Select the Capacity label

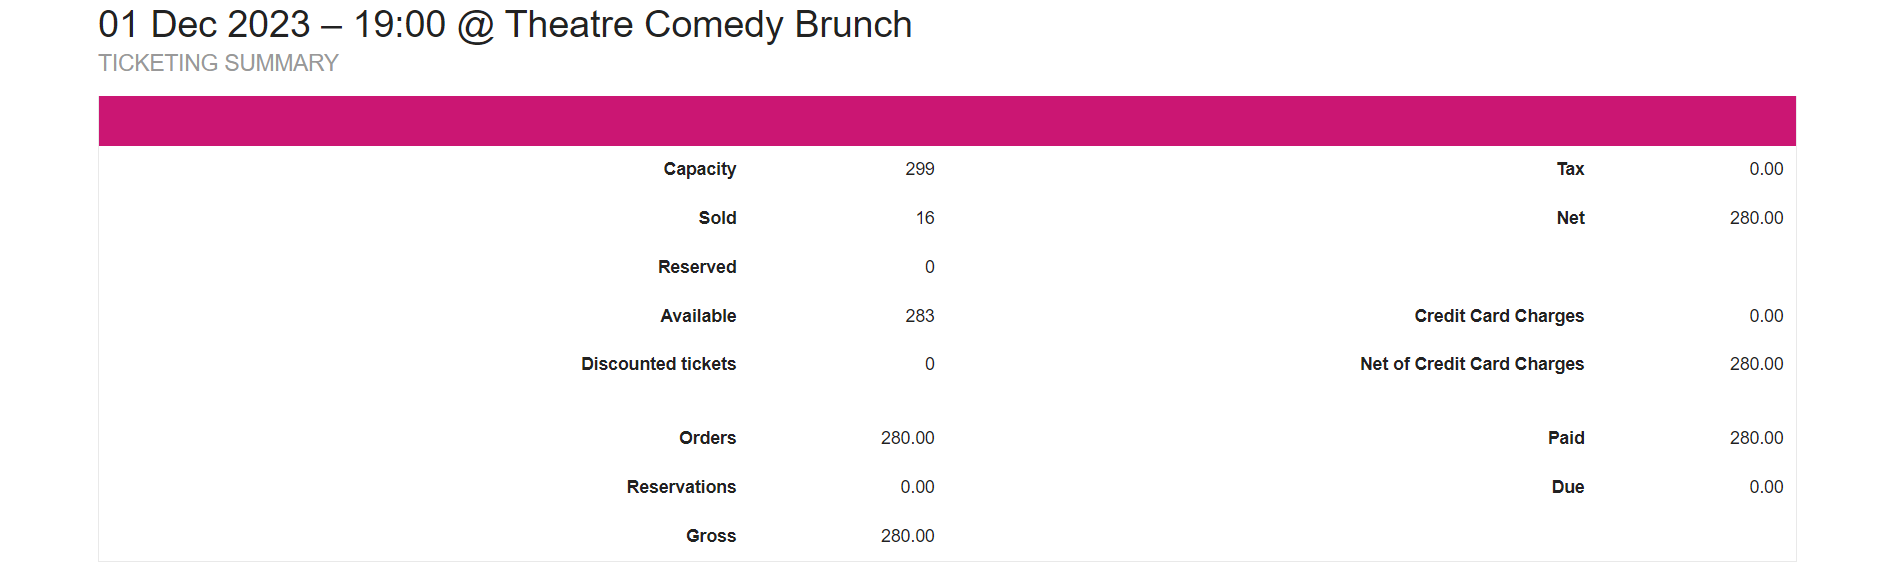tap(700, 169)
